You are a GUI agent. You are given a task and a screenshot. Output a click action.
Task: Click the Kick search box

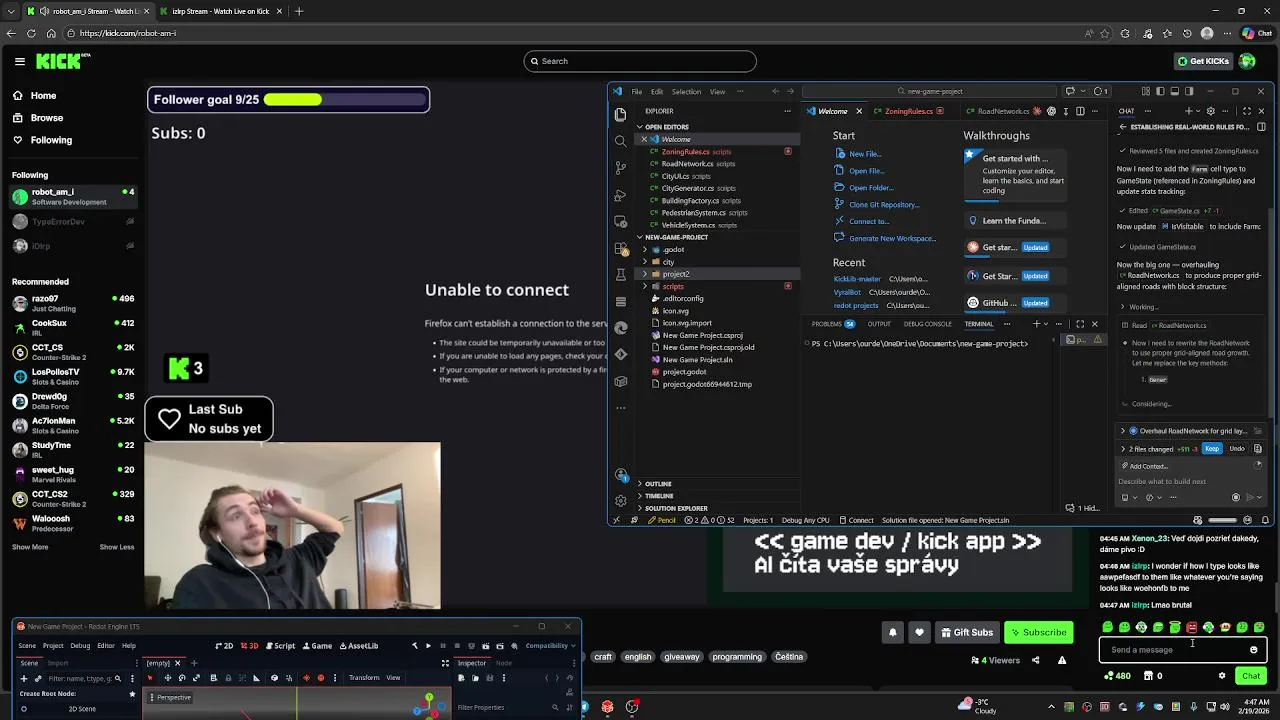pyautogui.click(x=640, y=61)
